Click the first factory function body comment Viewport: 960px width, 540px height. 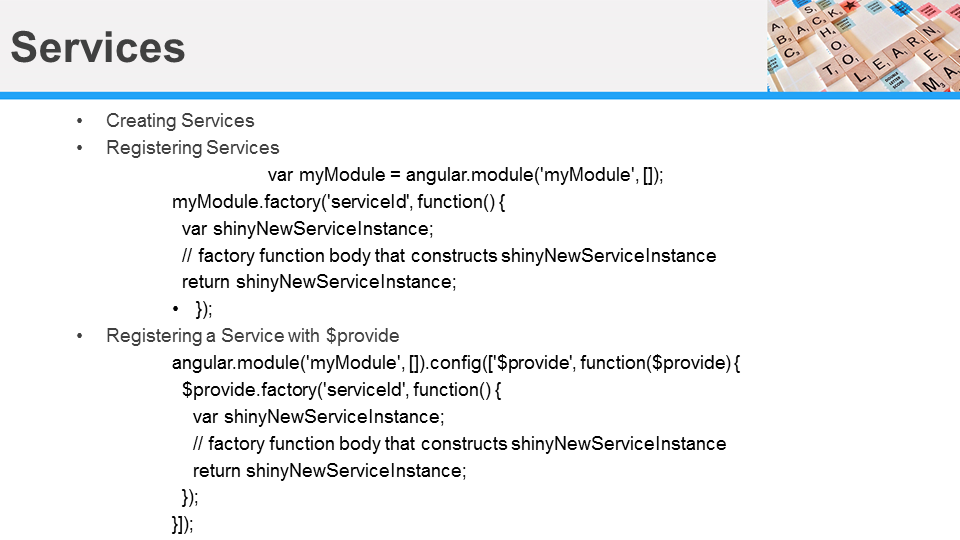pyautogui.click(x=449, y=256)
